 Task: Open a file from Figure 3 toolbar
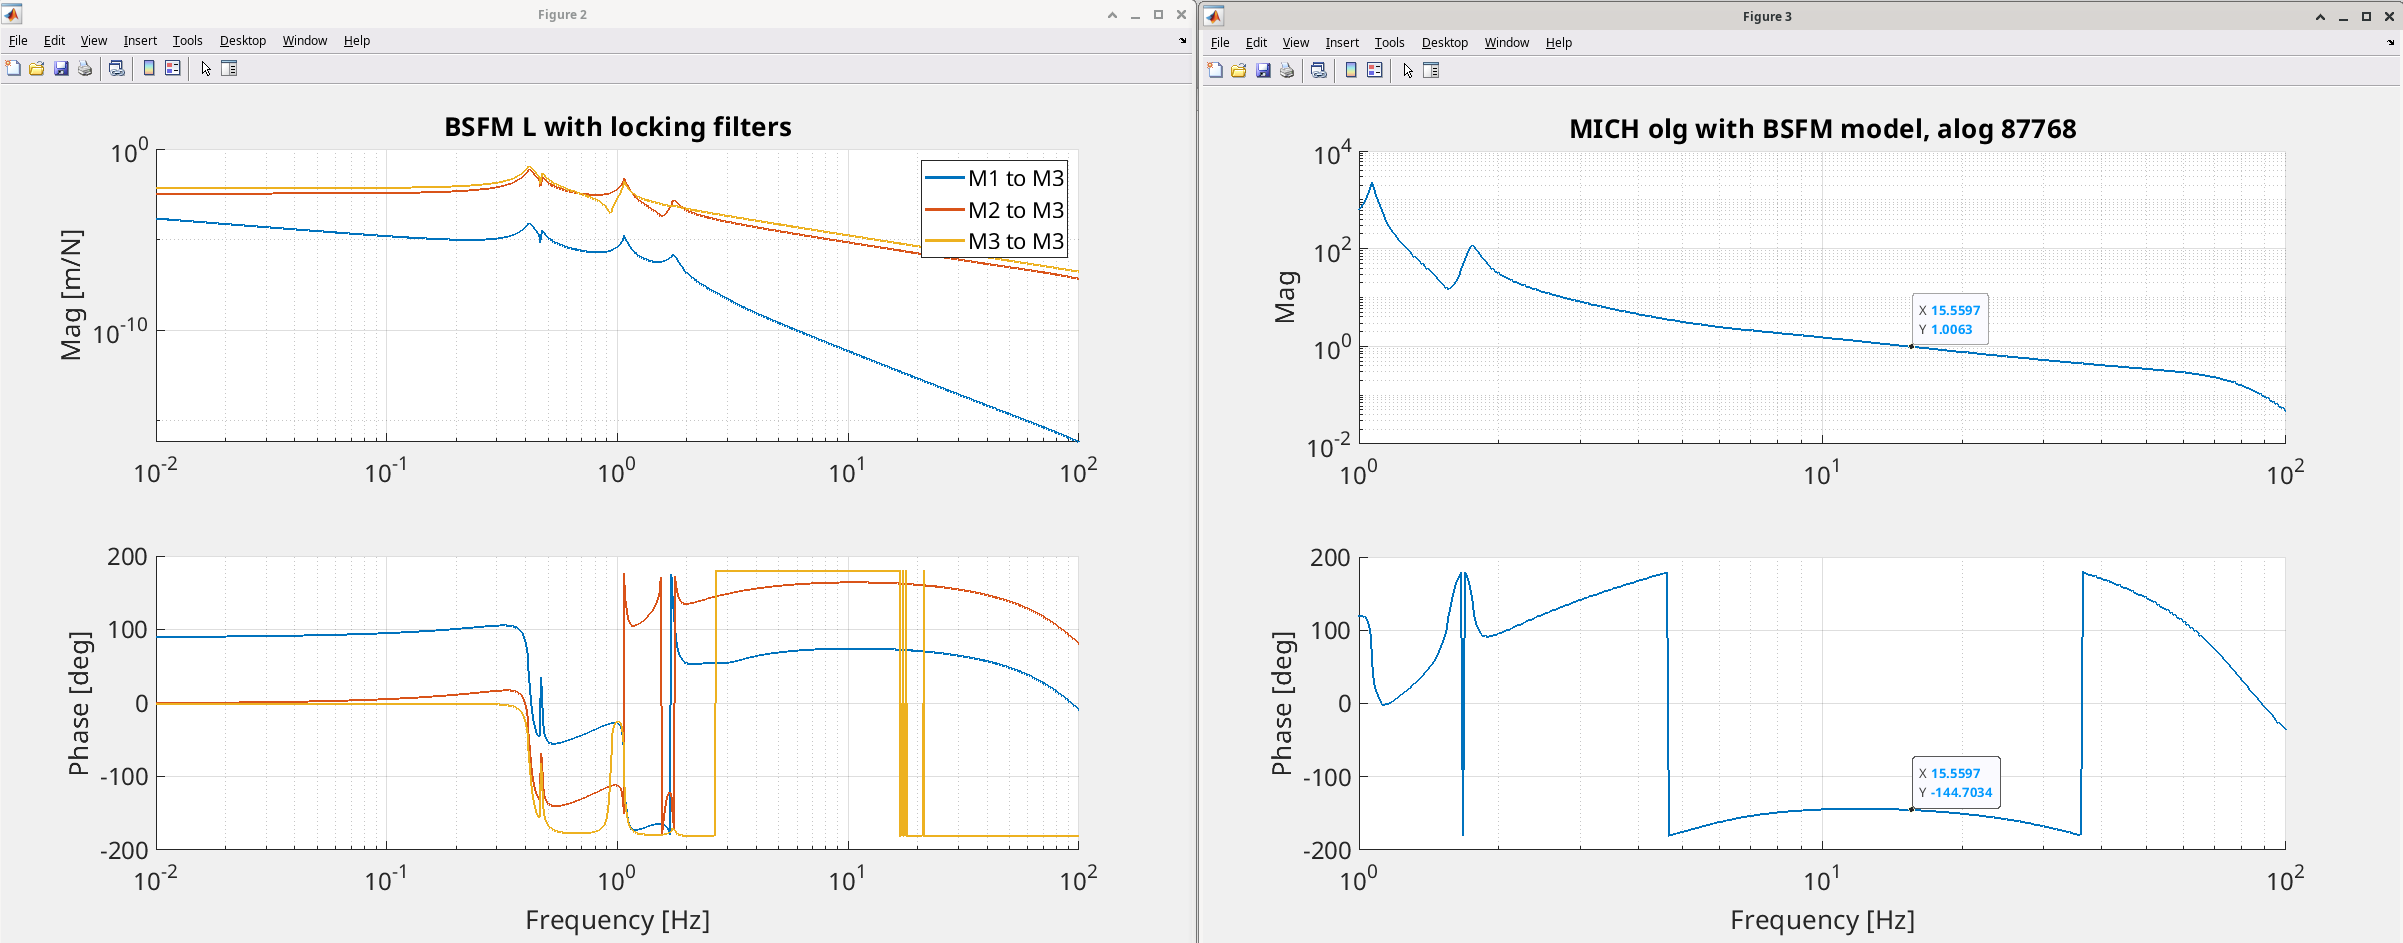[1239, 70]
